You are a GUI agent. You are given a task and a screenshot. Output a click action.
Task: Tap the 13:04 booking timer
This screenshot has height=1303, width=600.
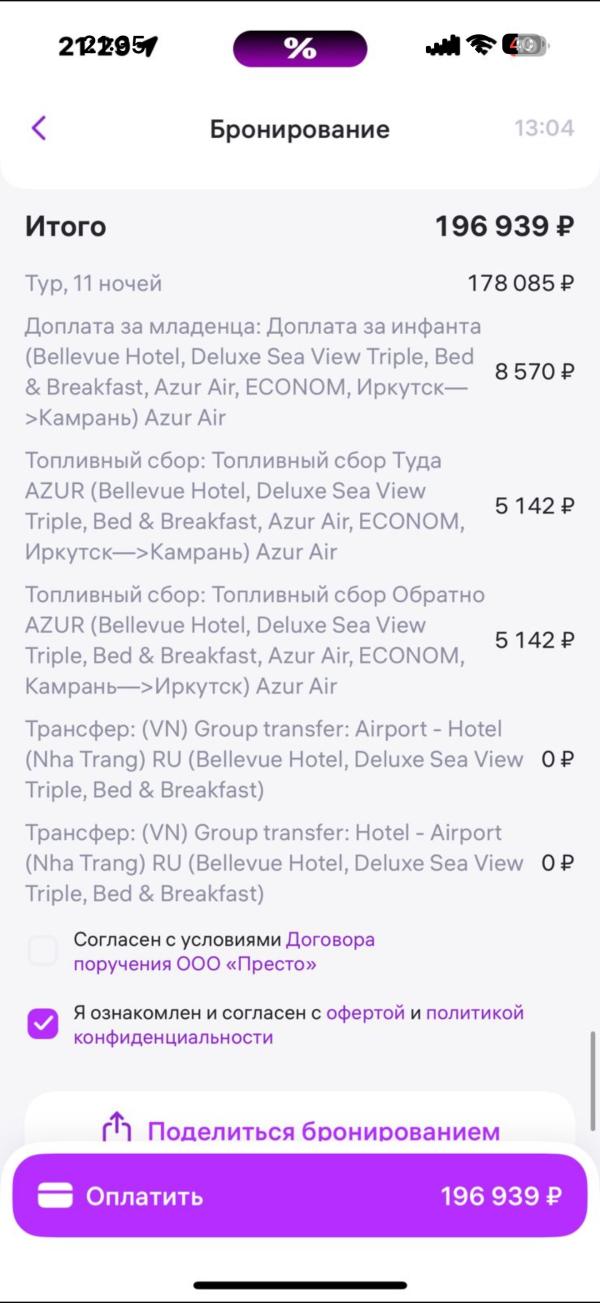point(544,128)
